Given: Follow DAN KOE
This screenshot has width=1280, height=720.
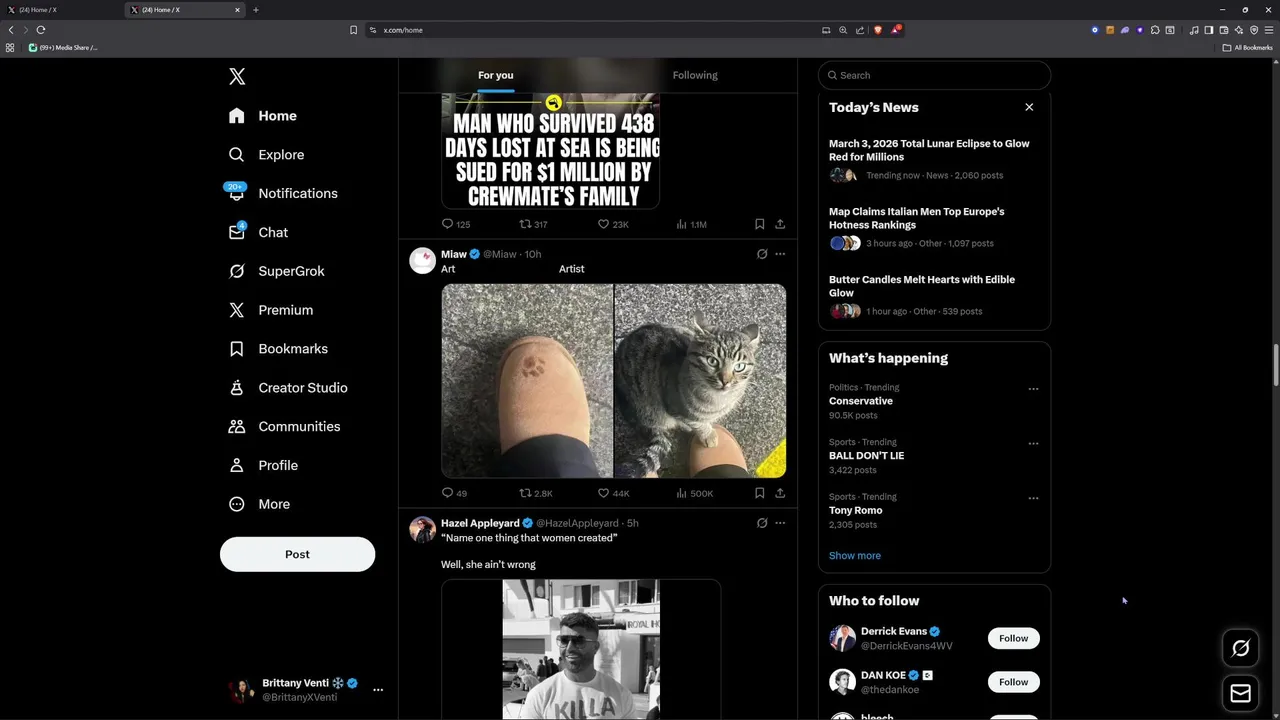Looking at the screenshot, I should point(1013,682).
